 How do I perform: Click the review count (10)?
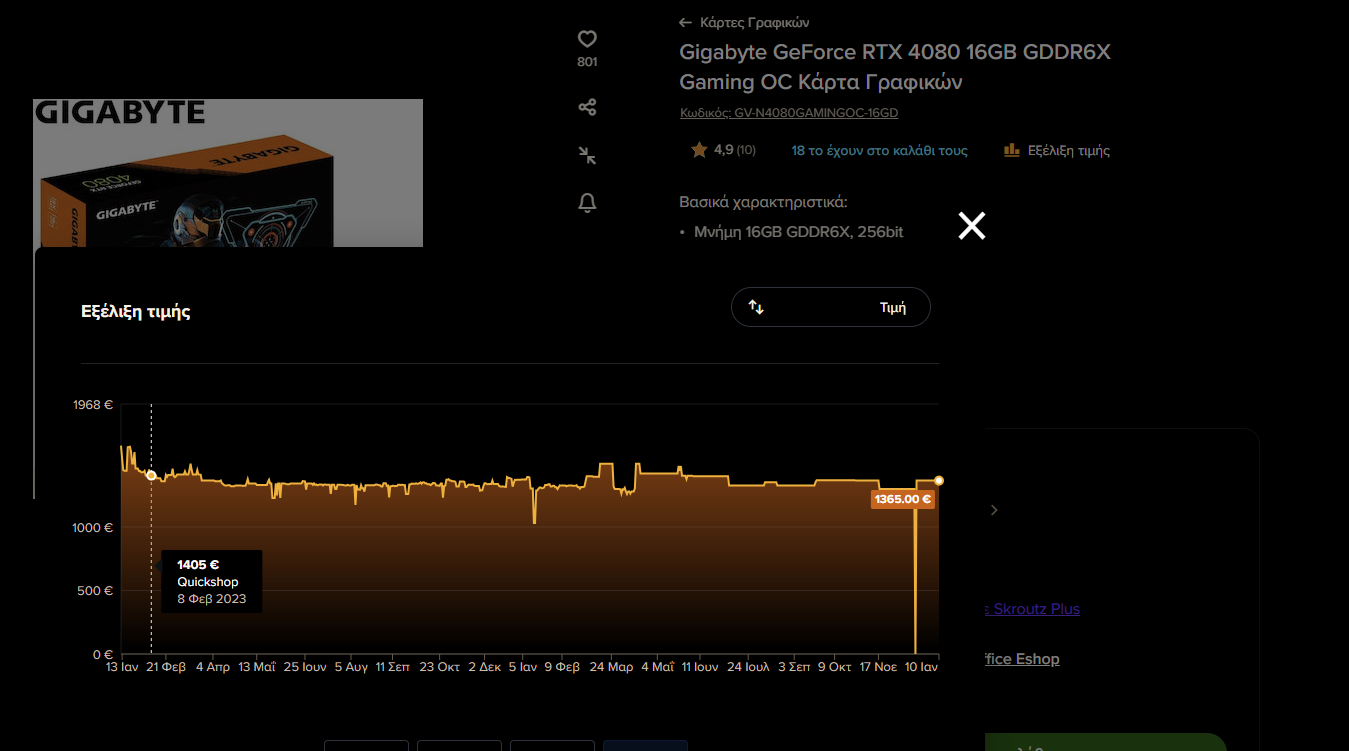click(x=746, y=150)
